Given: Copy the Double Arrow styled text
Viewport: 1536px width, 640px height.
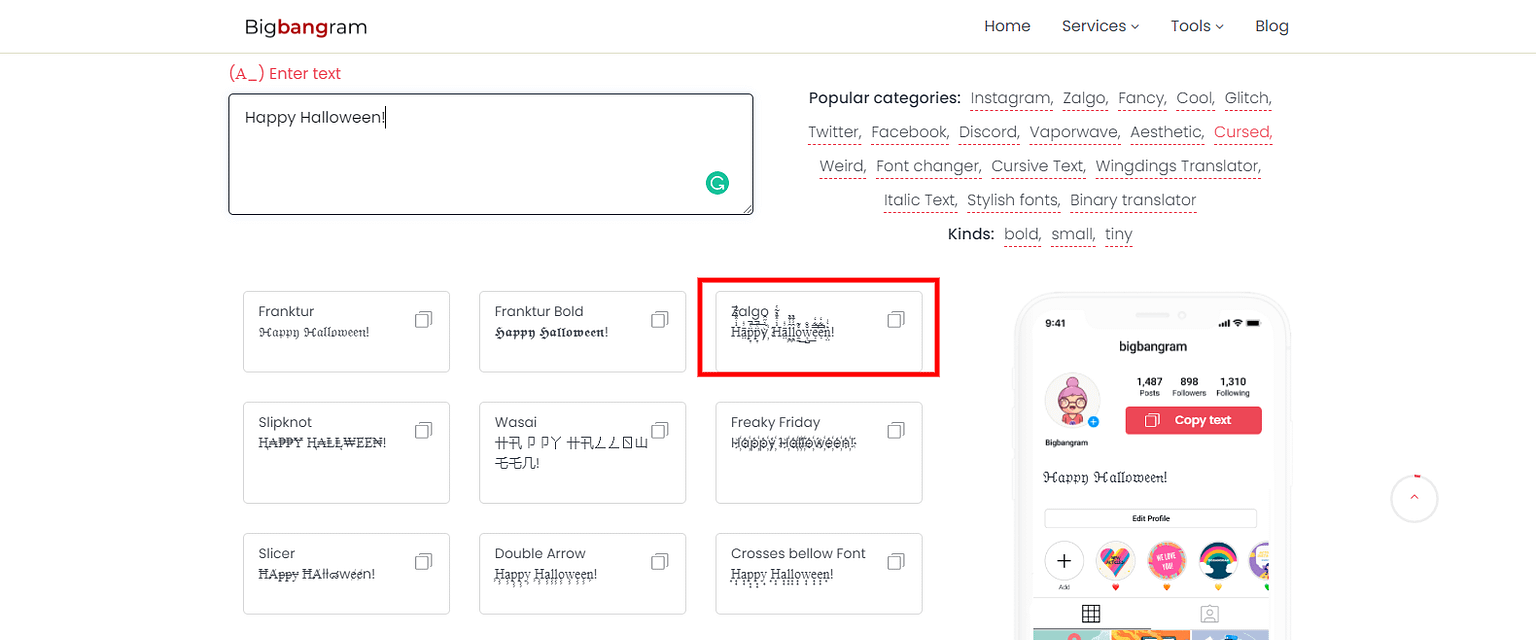Looking at the screenshot, I should point(659,561).
